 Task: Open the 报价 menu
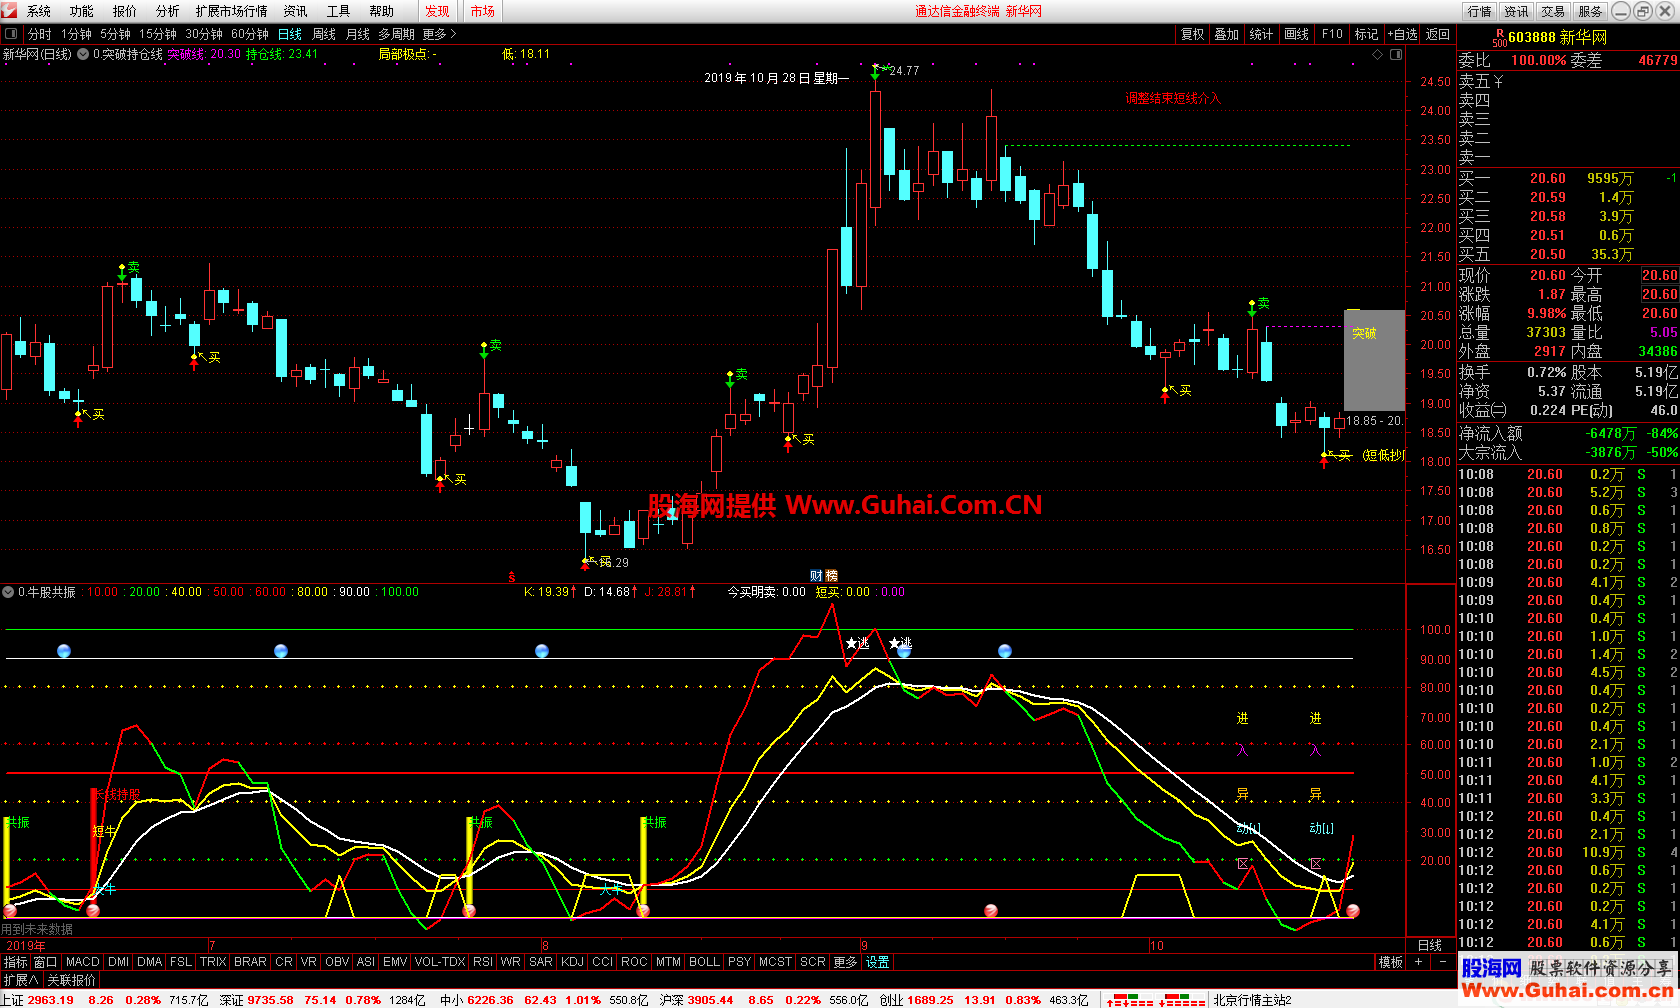125,11
